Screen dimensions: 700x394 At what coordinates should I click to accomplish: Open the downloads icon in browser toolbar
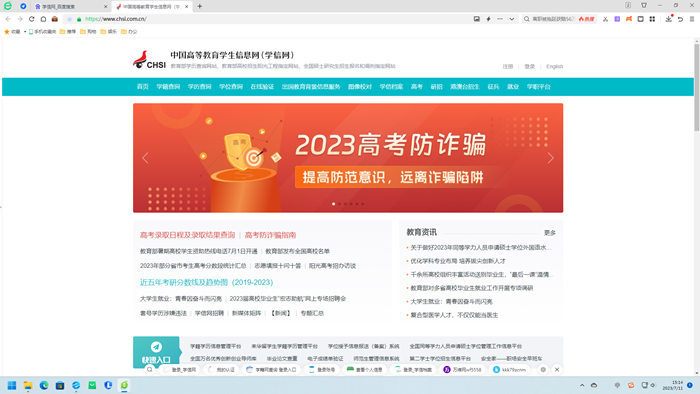pyautogui.click(x=668, y=19)
